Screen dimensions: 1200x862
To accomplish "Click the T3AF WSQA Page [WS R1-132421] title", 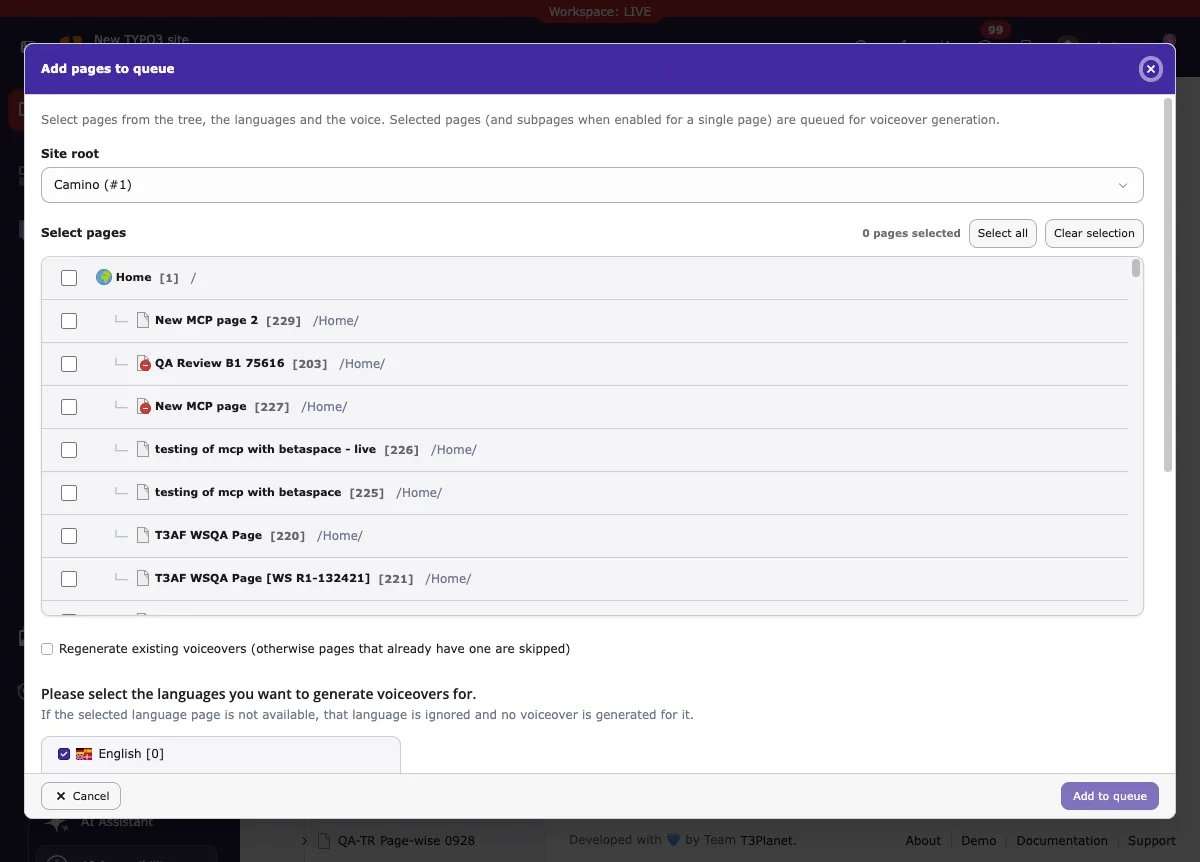I will pos(262,579).
